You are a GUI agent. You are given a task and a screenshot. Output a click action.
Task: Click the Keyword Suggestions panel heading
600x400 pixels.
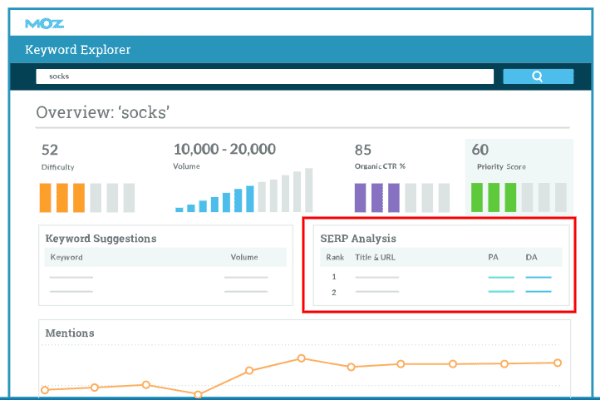coord(101,238)
